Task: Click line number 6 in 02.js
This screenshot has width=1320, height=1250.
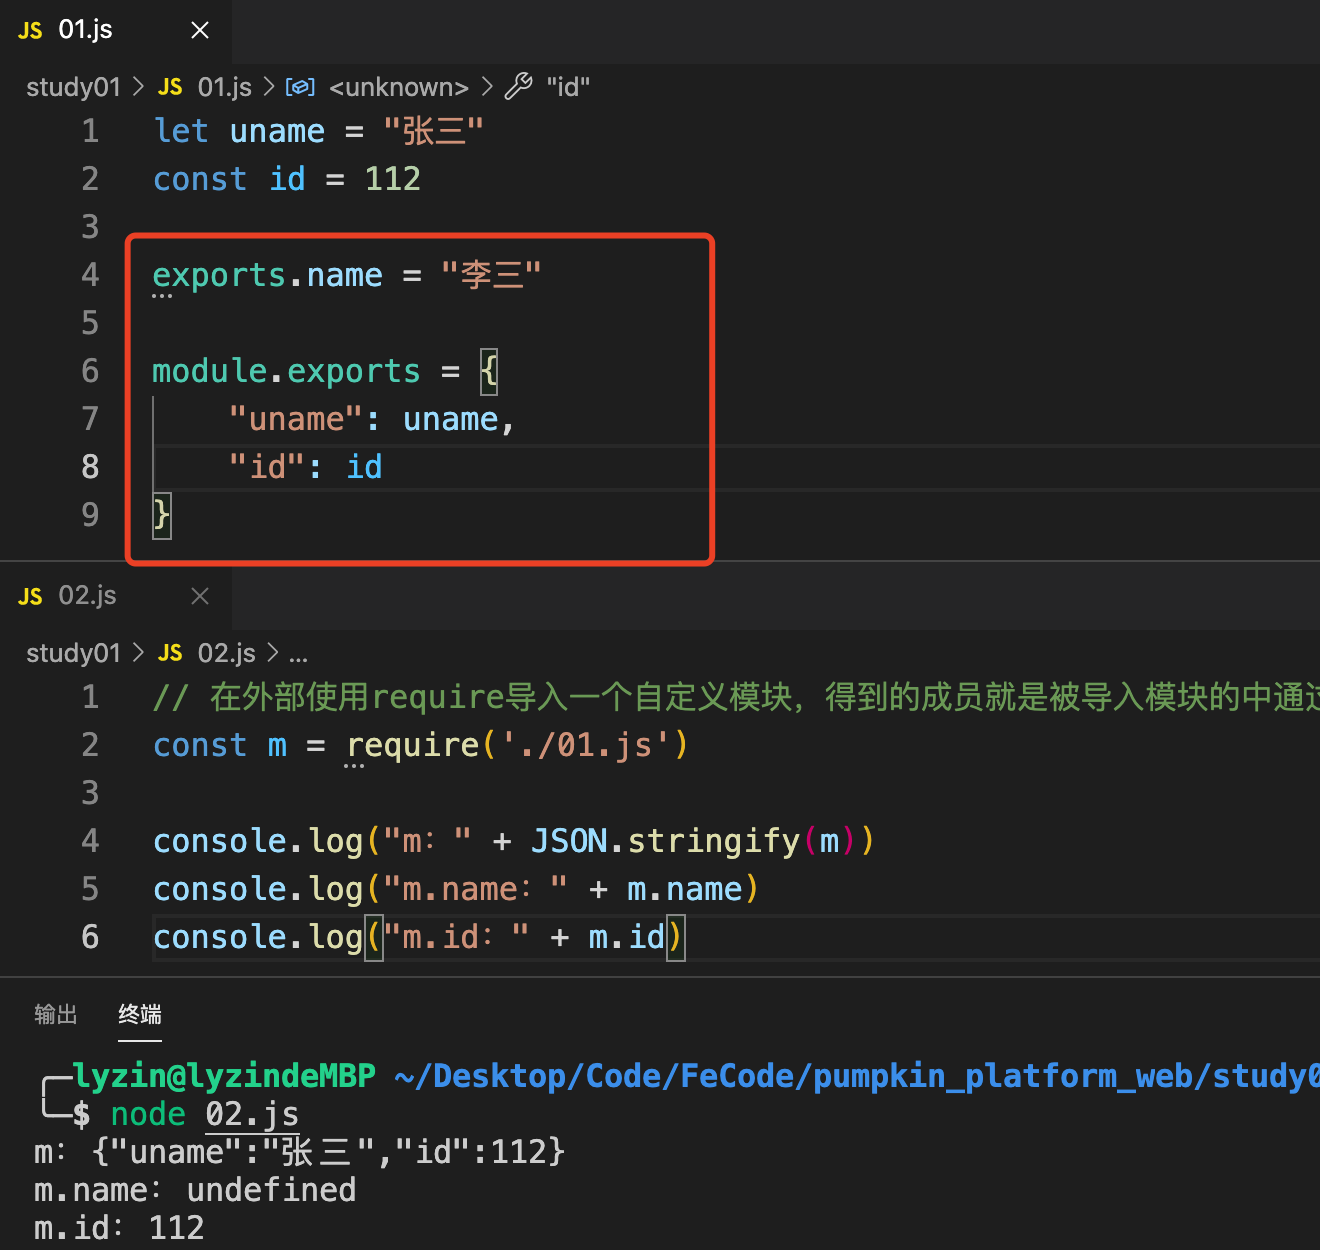Action: point(90,937)
